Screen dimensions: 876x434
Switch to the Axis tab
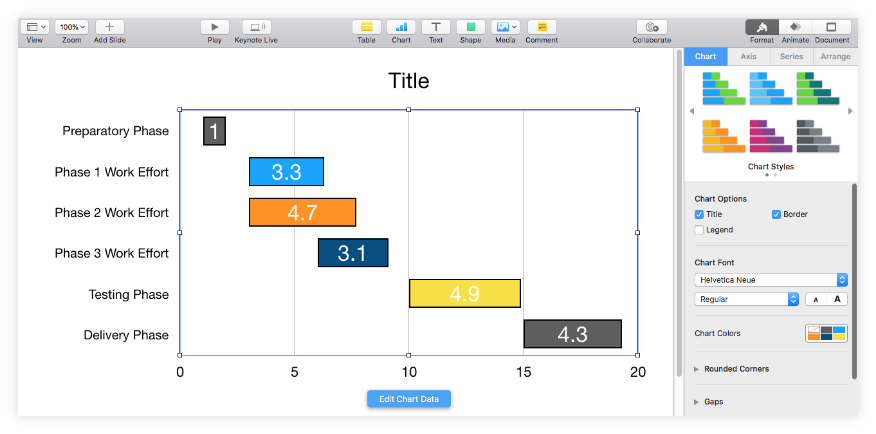click(748, 57)
